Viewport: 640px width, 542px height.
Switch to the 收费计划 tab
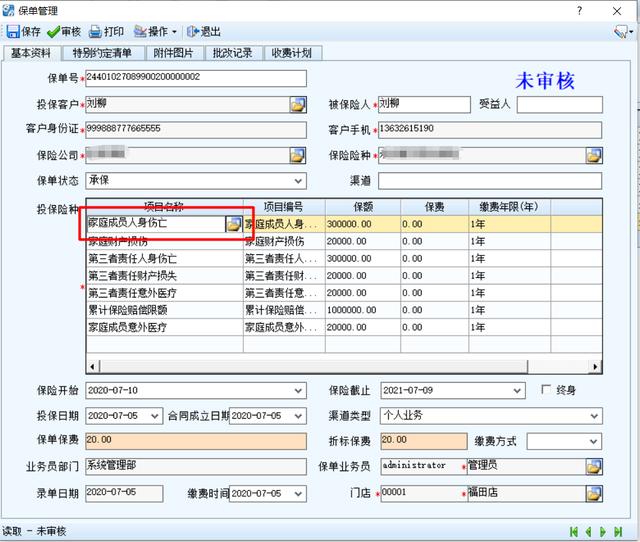[292, 53]
